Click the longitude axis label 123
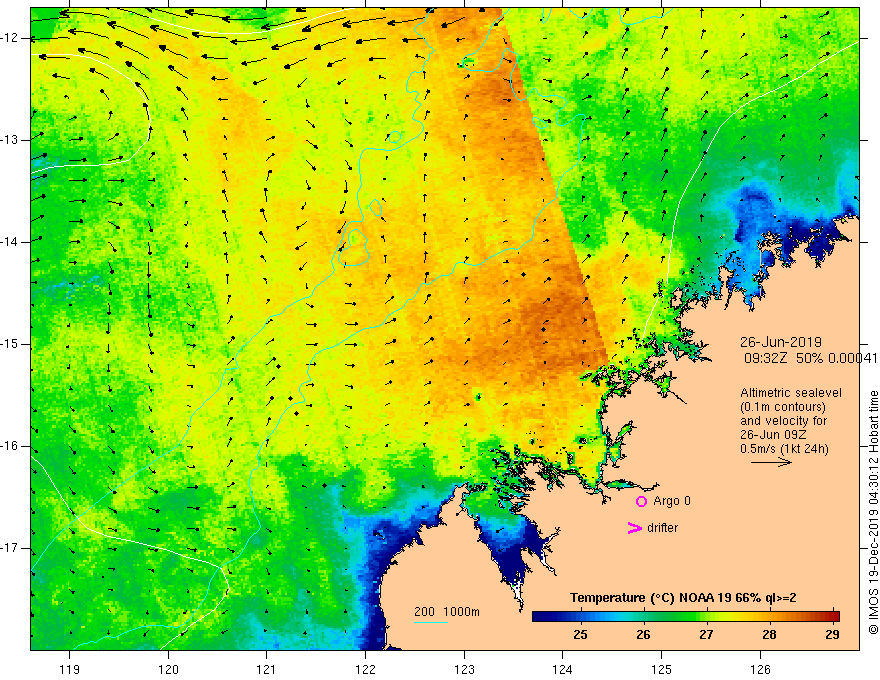880x680 pixels. click(464, 669)
